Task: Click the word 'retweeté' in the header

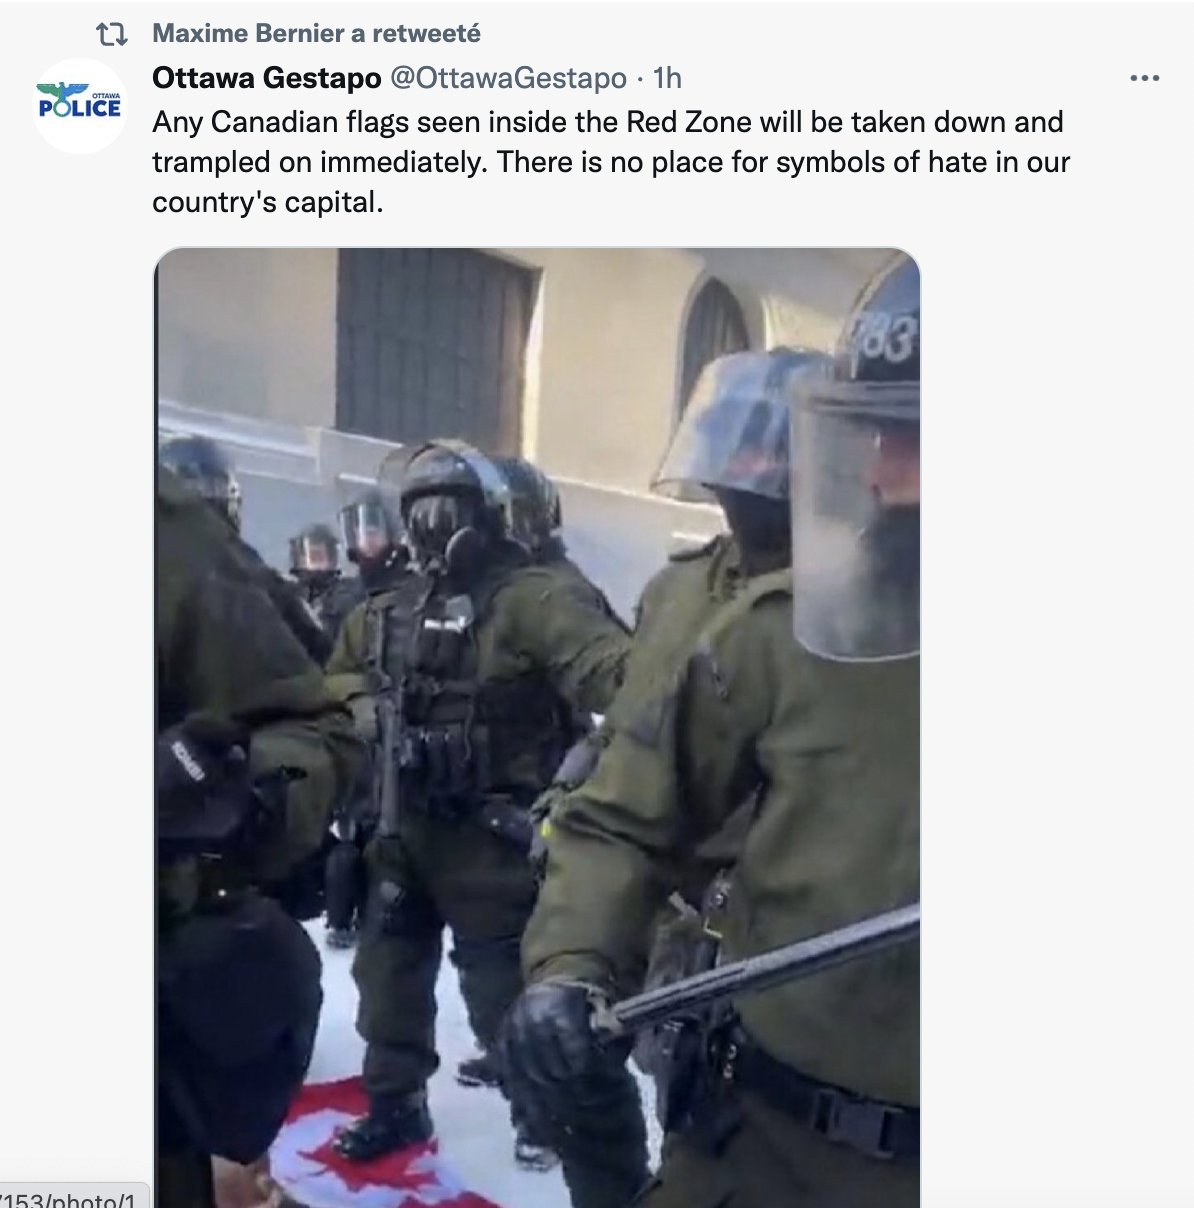Action: (426, 34)
